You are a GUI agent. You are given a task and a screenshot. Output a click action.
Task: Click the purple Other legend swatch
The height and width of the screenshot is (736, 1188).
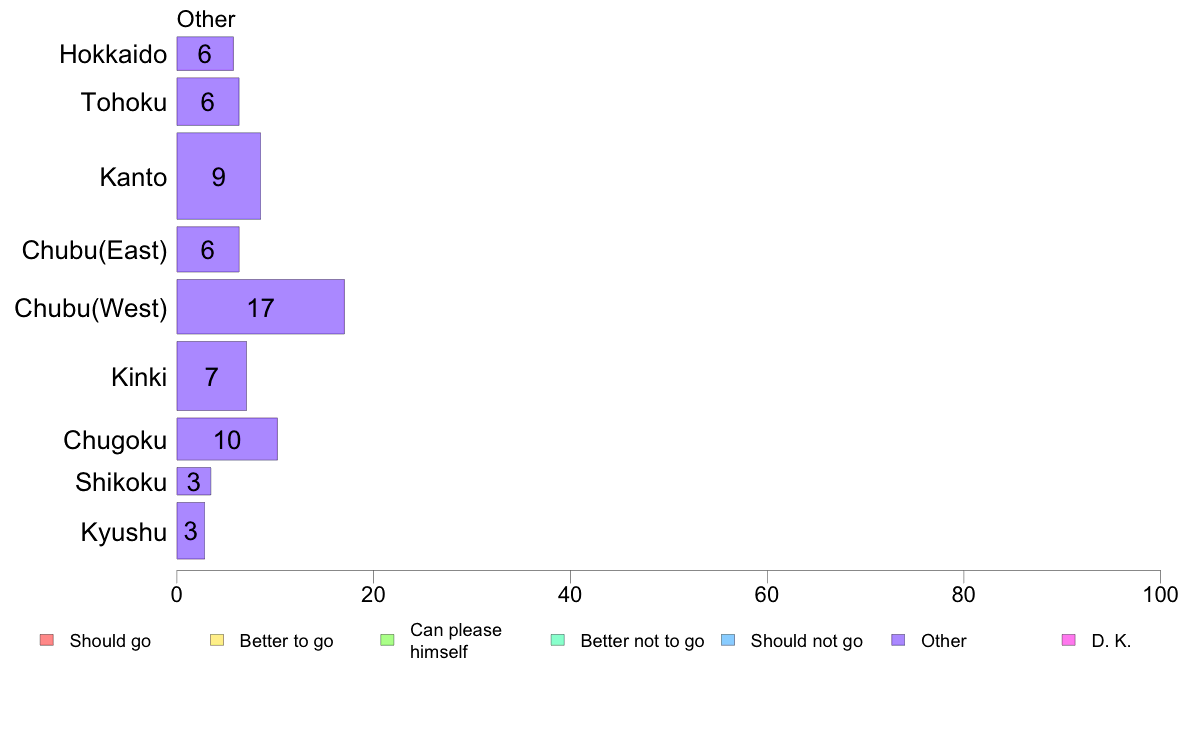click(899, 640)
